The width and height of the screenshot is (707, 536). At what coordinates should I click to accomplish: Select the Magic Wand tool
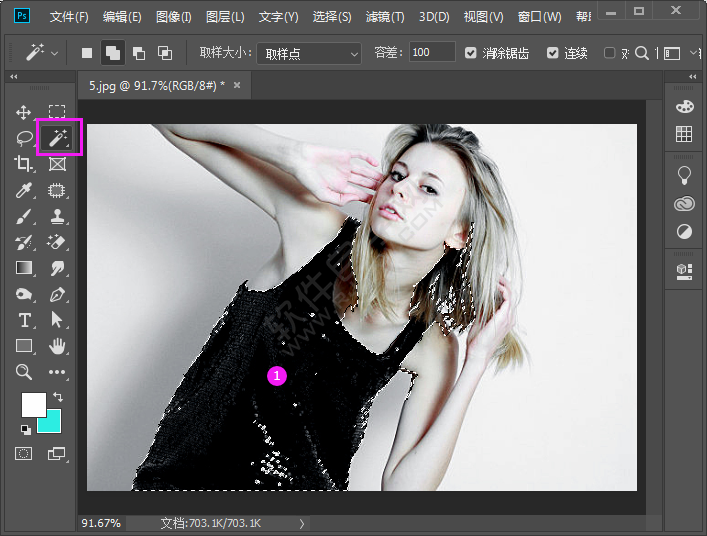point(57,137)
